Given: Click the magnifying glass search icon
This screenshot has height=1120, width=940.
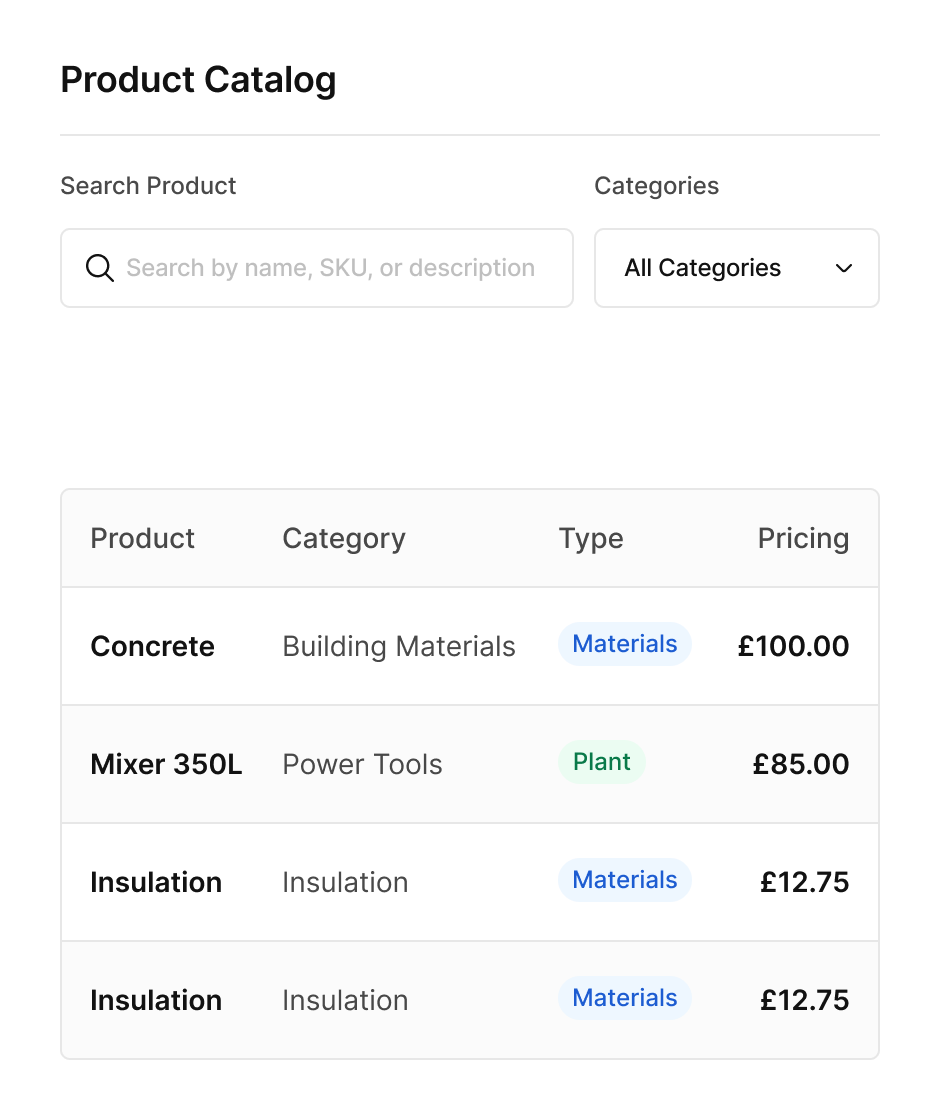Looking at the screenshot, I should coord(99,268).
